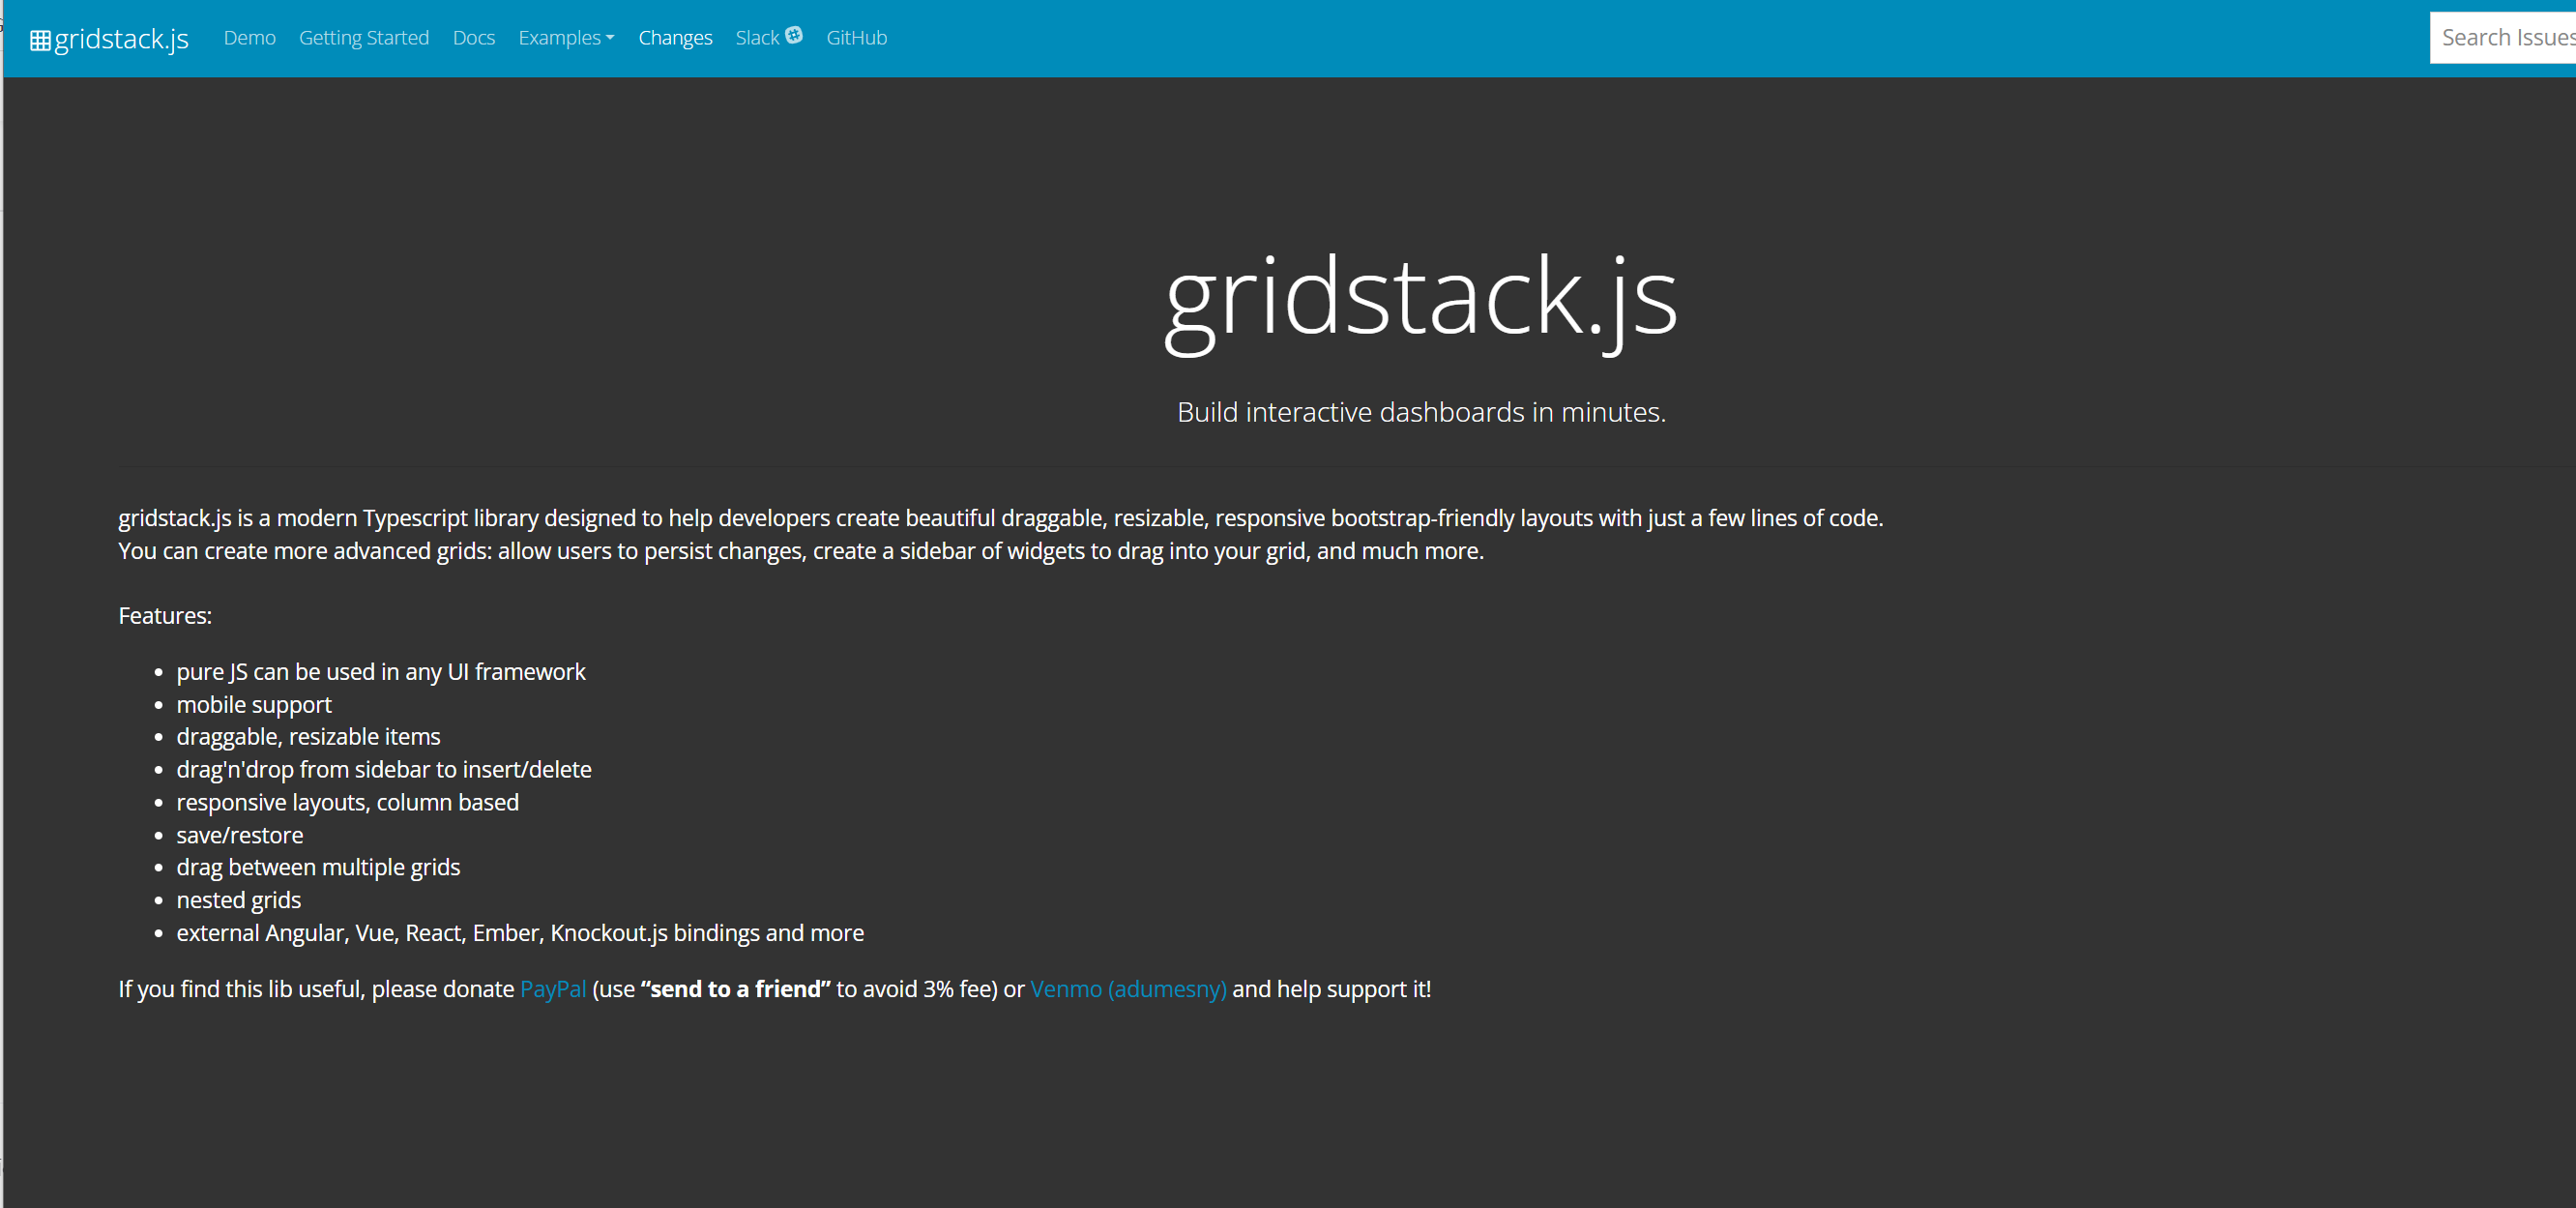Screen dimensions: 2576x1208
Task: Expand the Examples dropdown caret
Action: coord(610,38)
